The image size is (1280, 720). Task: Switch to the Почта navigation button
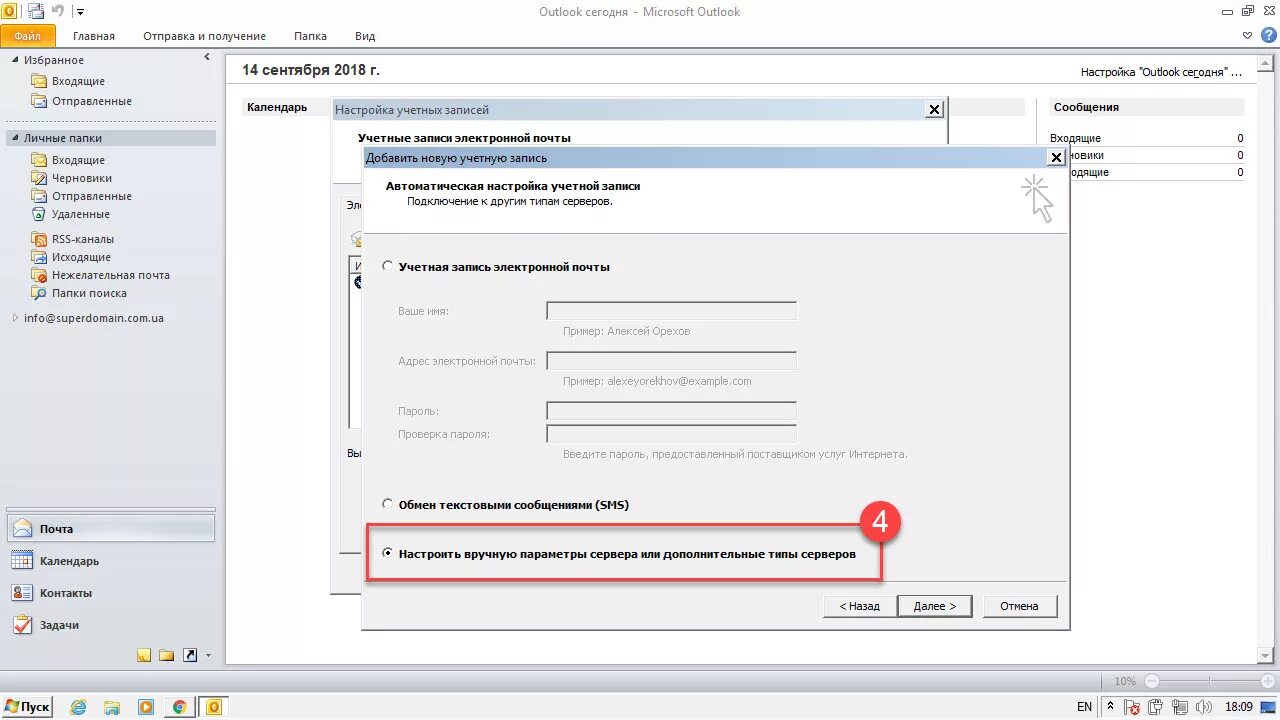coord(110,529)
